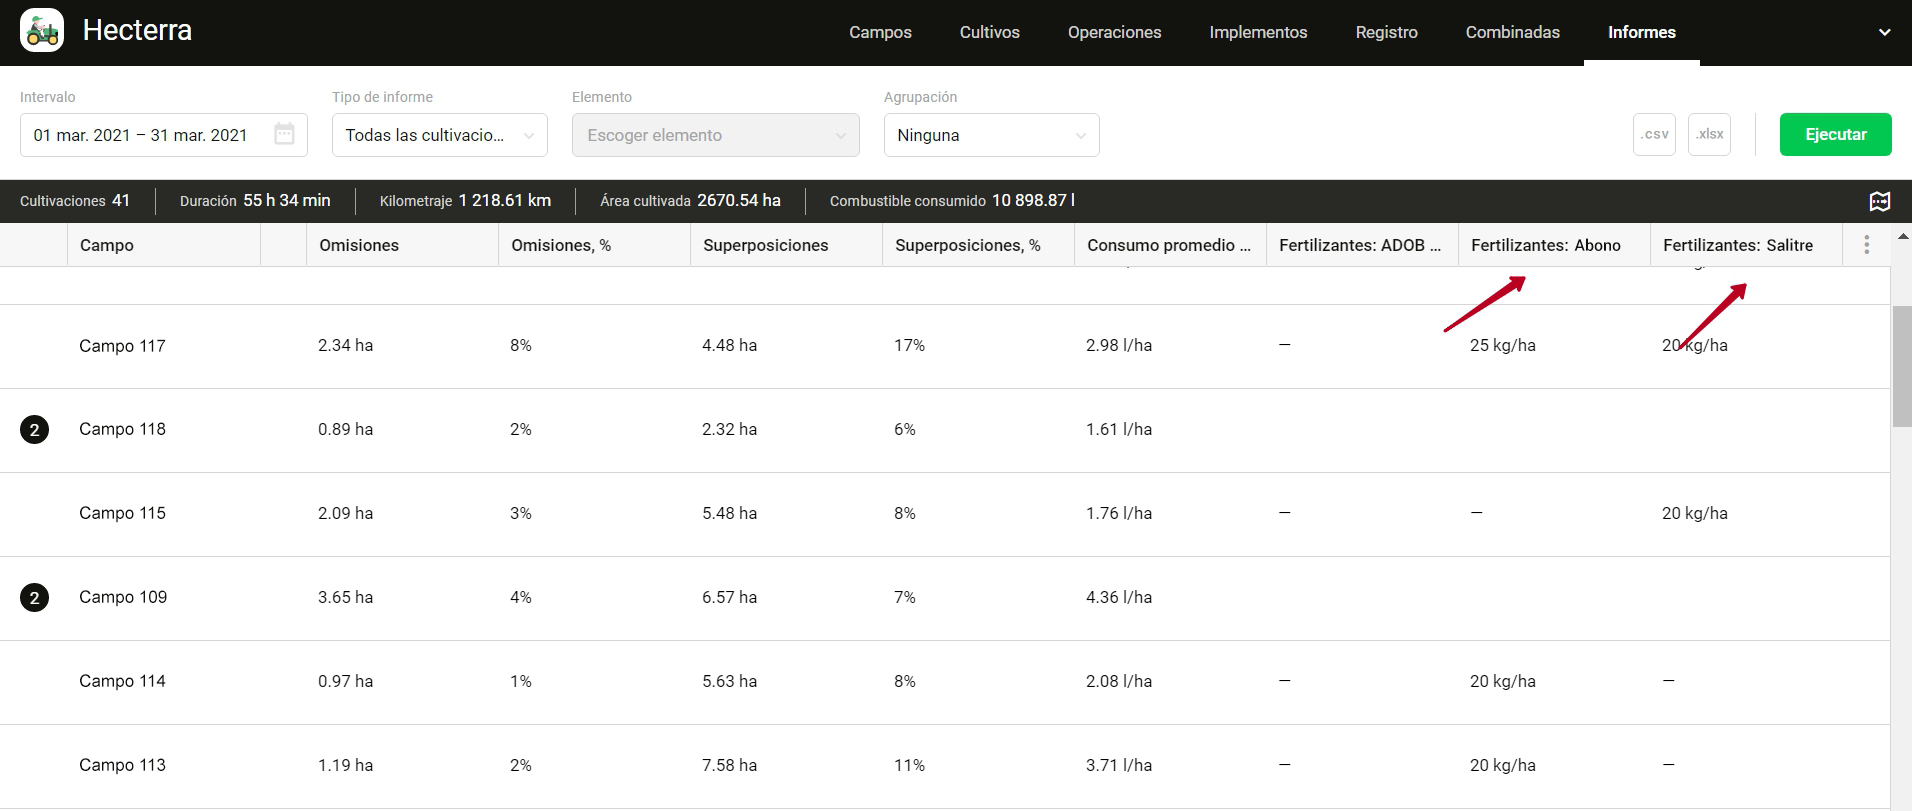Screen dimensions: 1912x811
Task: Click the date interval input field
Action: pos(164,135)
